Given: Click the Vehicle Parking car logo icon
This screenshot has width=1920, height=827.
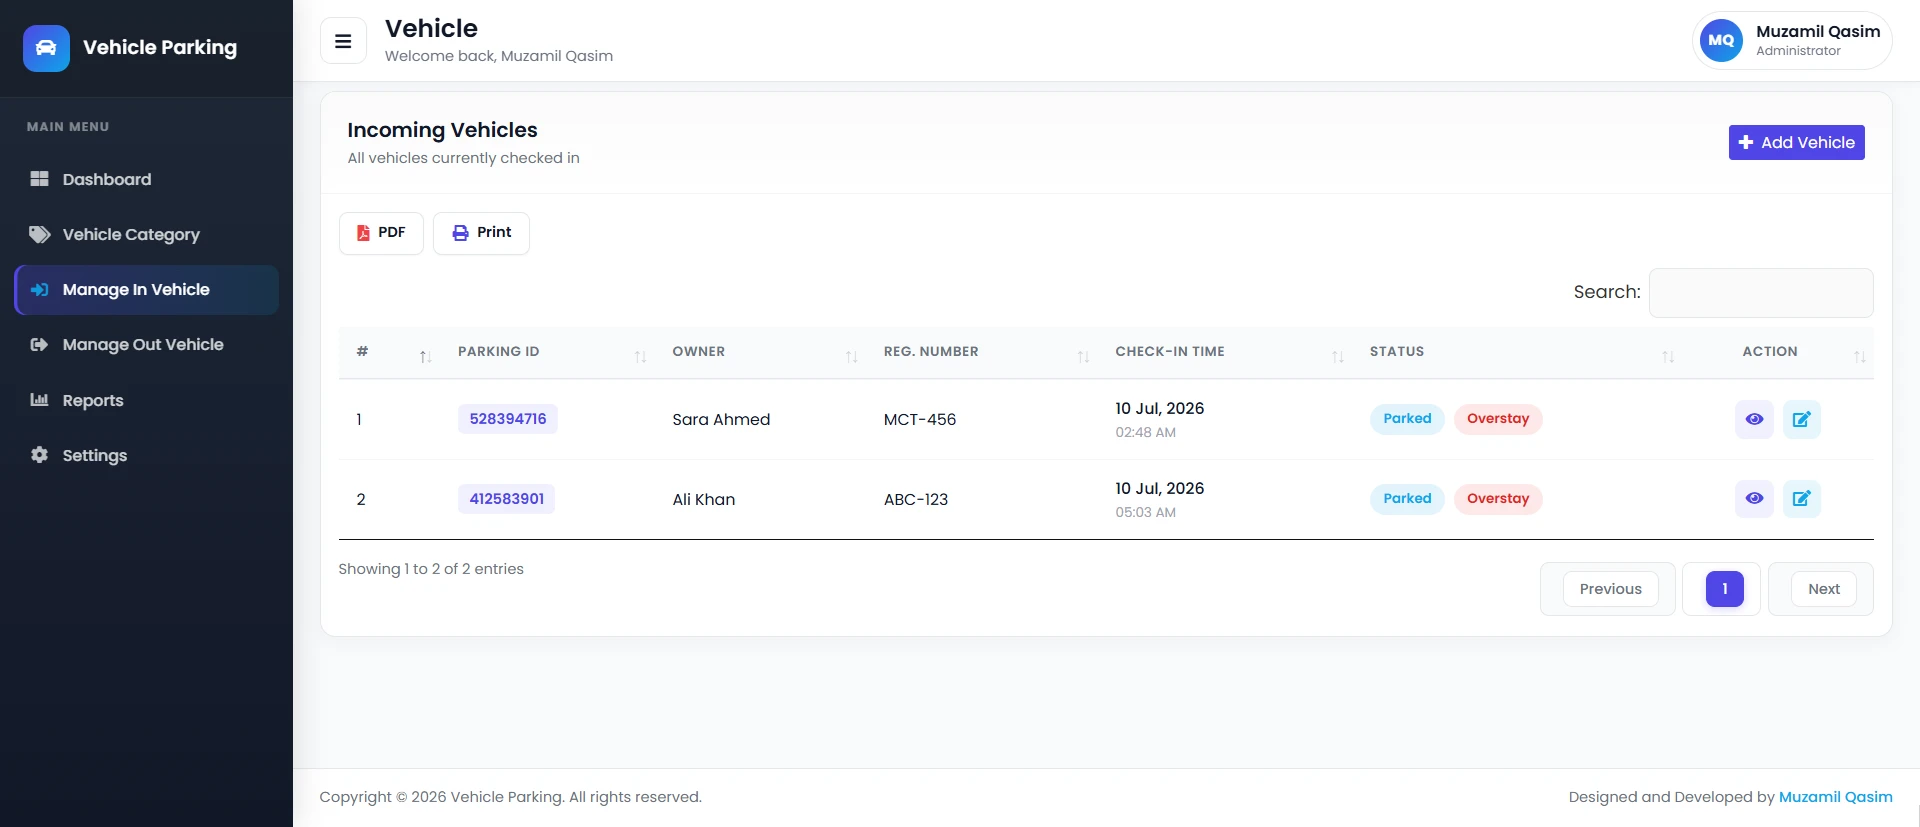Looking at the screenshot, I should (x=46, y=48).
